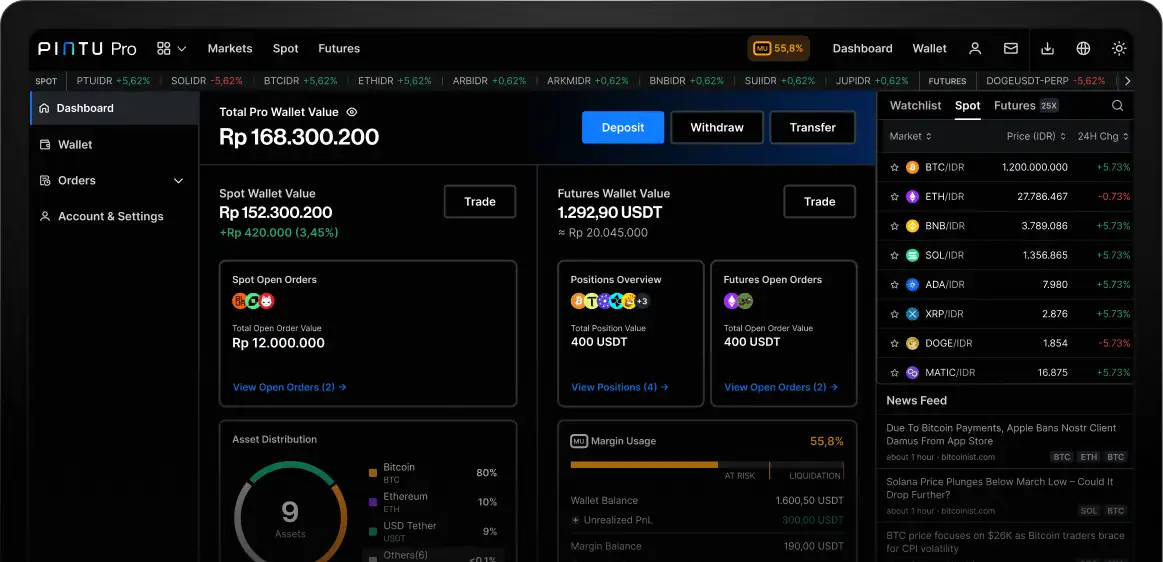Sort market list by Price (IDR)
This screenshot has width=1163, height=562.
click(x=1035, y=136)
